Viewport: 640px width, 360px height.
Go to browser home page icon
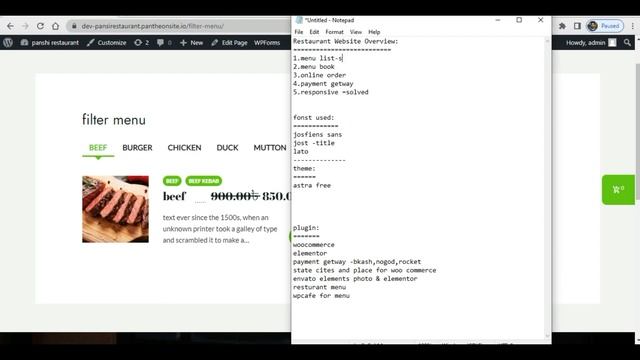[56, 26]
